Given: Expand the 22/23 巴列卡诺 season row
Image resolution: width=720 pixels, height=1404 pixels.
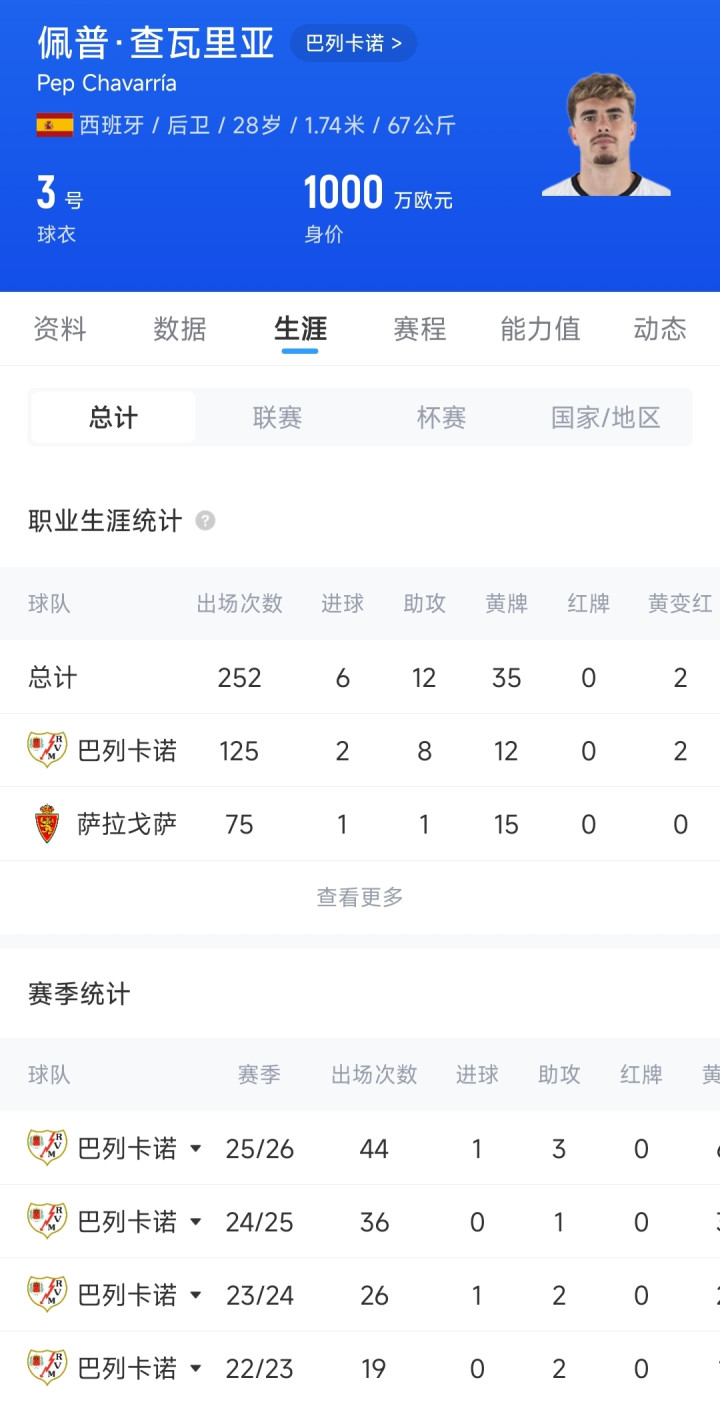Looking at the screenshot, I should pos(196,1369).
